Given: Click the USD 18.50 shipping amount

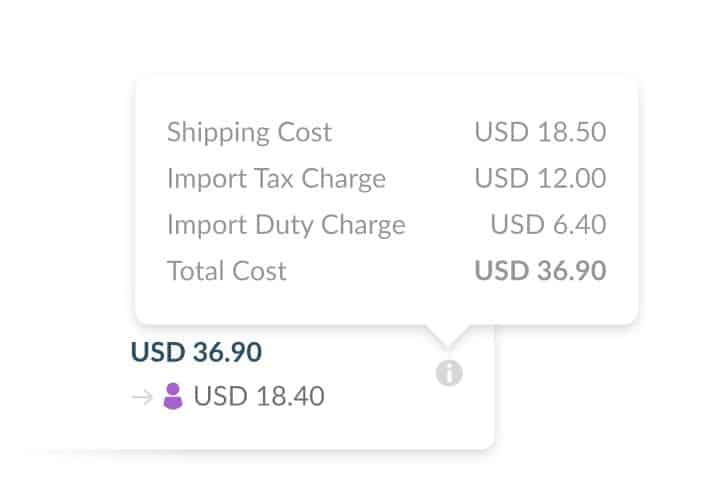Looking at the screenshot, I should [540, 132].
